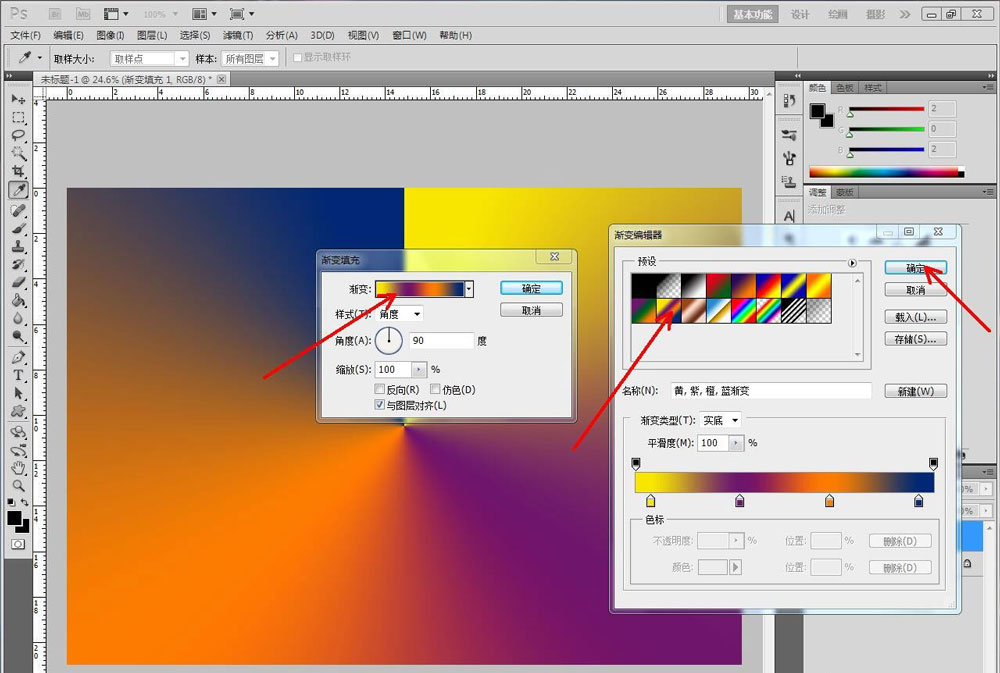Open the 文件(F) menu

[x=26, y=35]
